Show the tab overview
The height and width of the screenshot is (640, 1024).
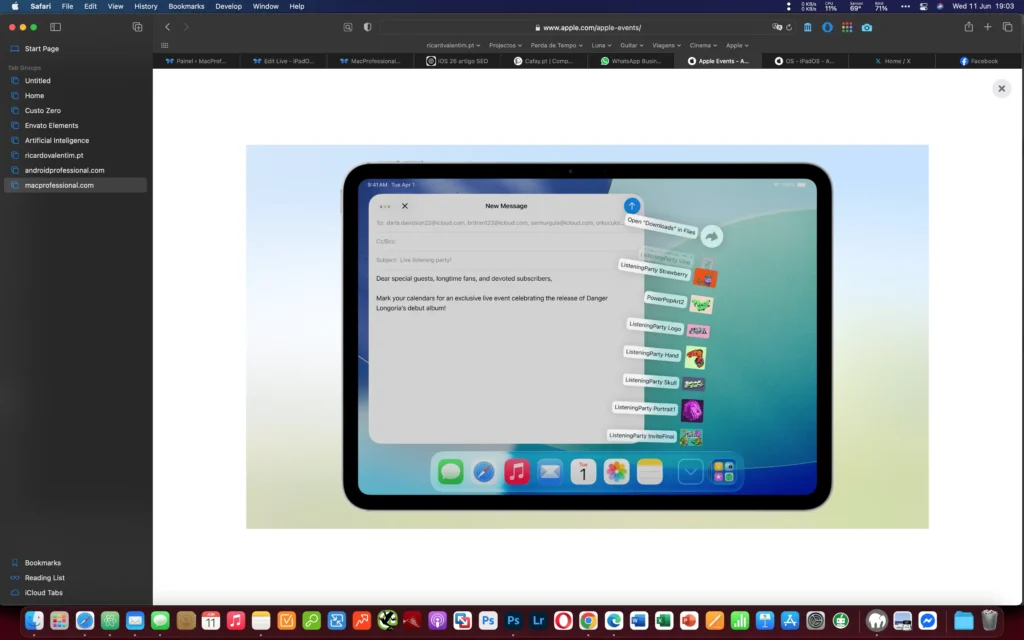point(1007,27)
